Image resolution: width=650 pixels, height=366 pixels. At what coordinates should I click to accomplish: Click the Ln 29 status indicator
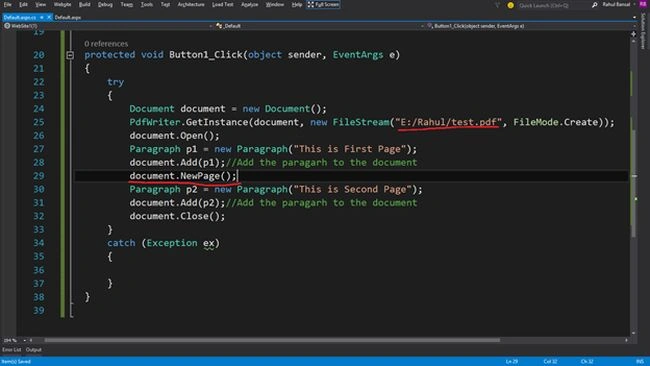coord(512,361)
